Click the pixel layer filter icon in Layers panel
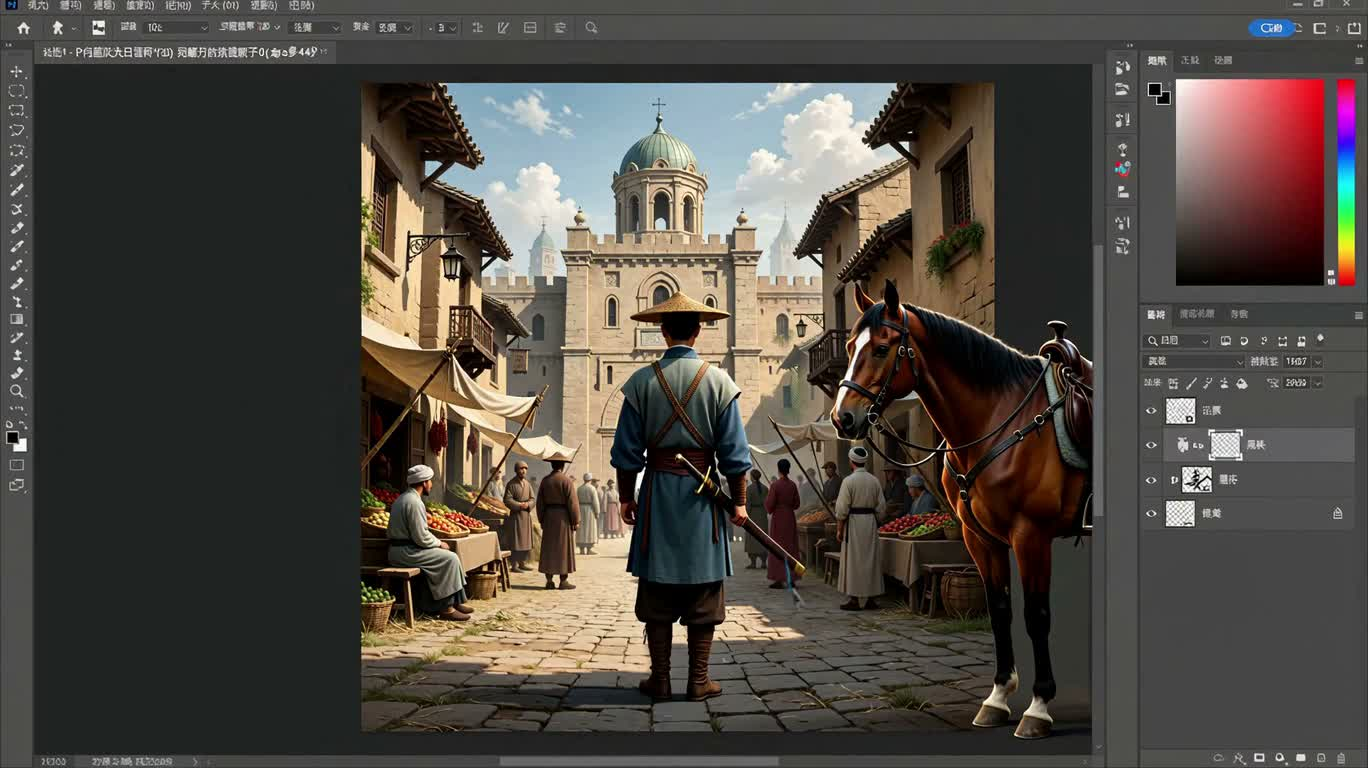Image resolution: width=1368 pixels, height=768 pixels. point(1226,340)
